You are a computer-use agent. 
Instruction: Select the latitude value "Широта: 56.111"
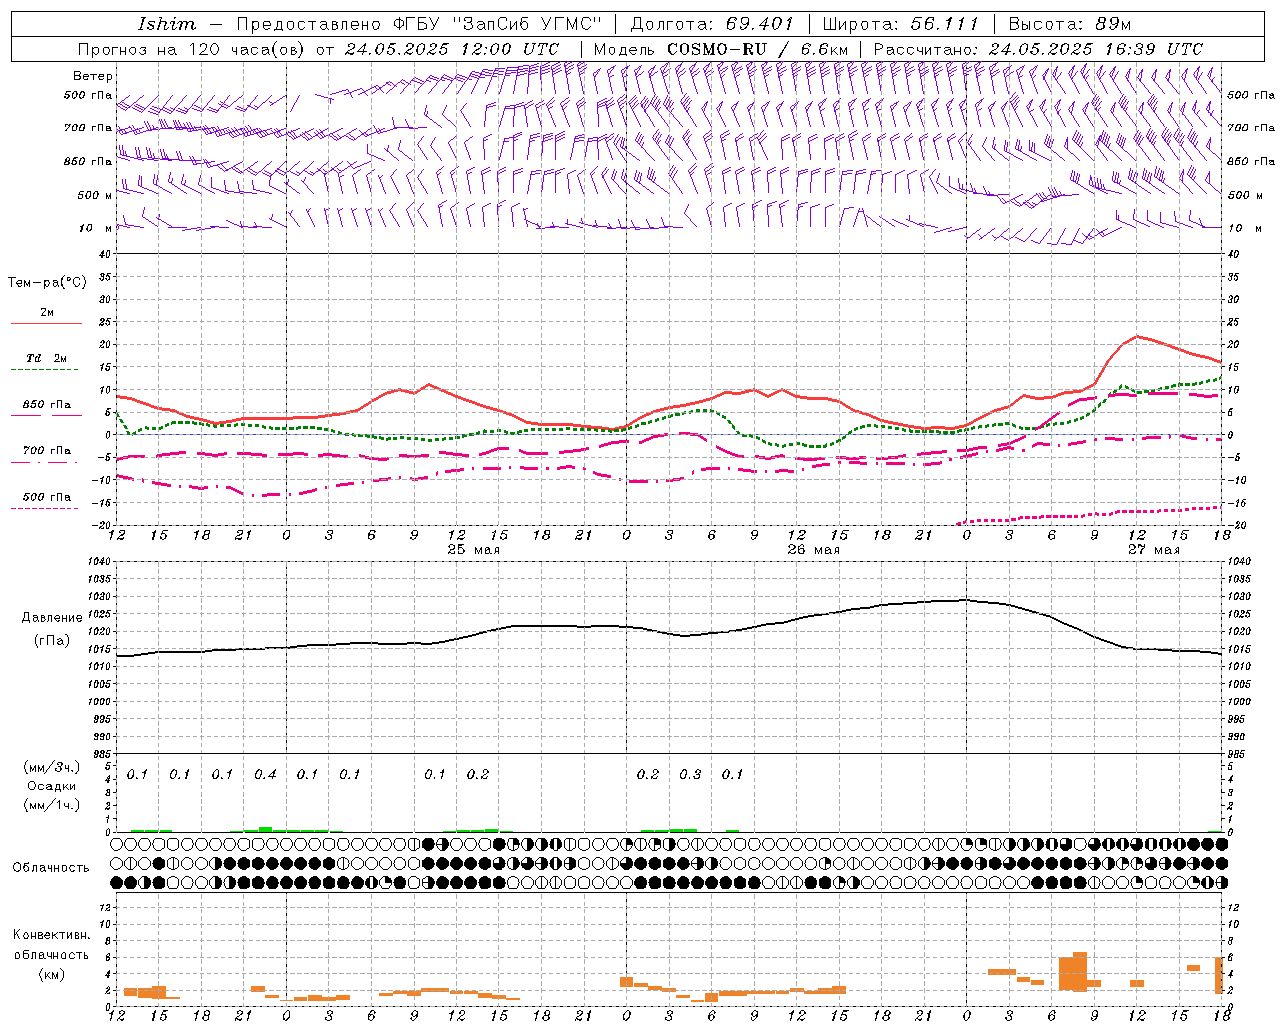pyautogui.click(x=900, y=24)
